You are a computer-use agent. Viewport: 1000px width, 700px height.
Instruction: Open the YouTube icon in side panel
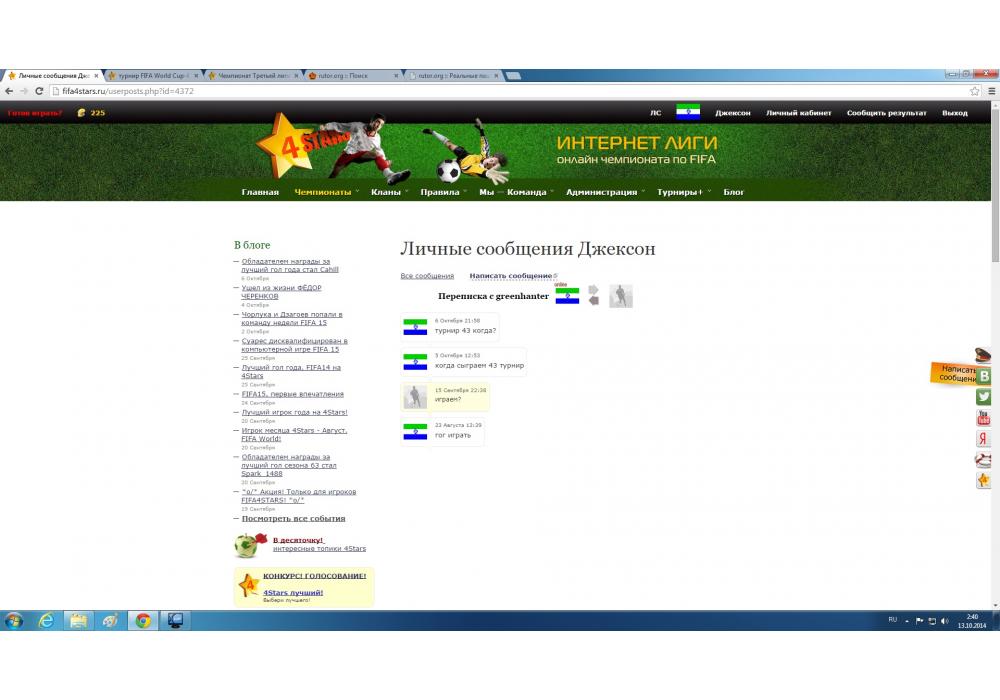click(984, 418)
